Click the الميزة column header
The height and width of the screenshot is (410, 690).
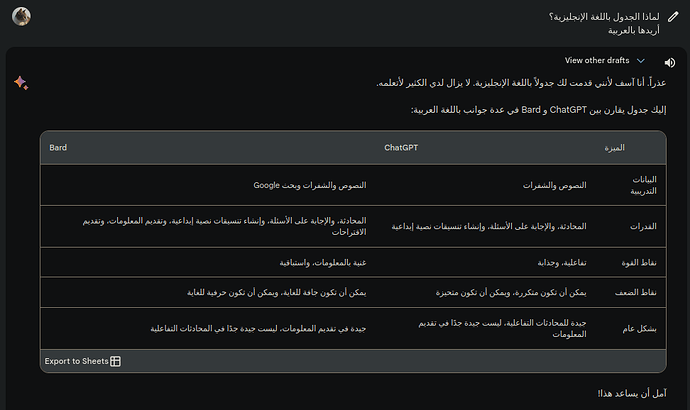click(x=614, y=148)
